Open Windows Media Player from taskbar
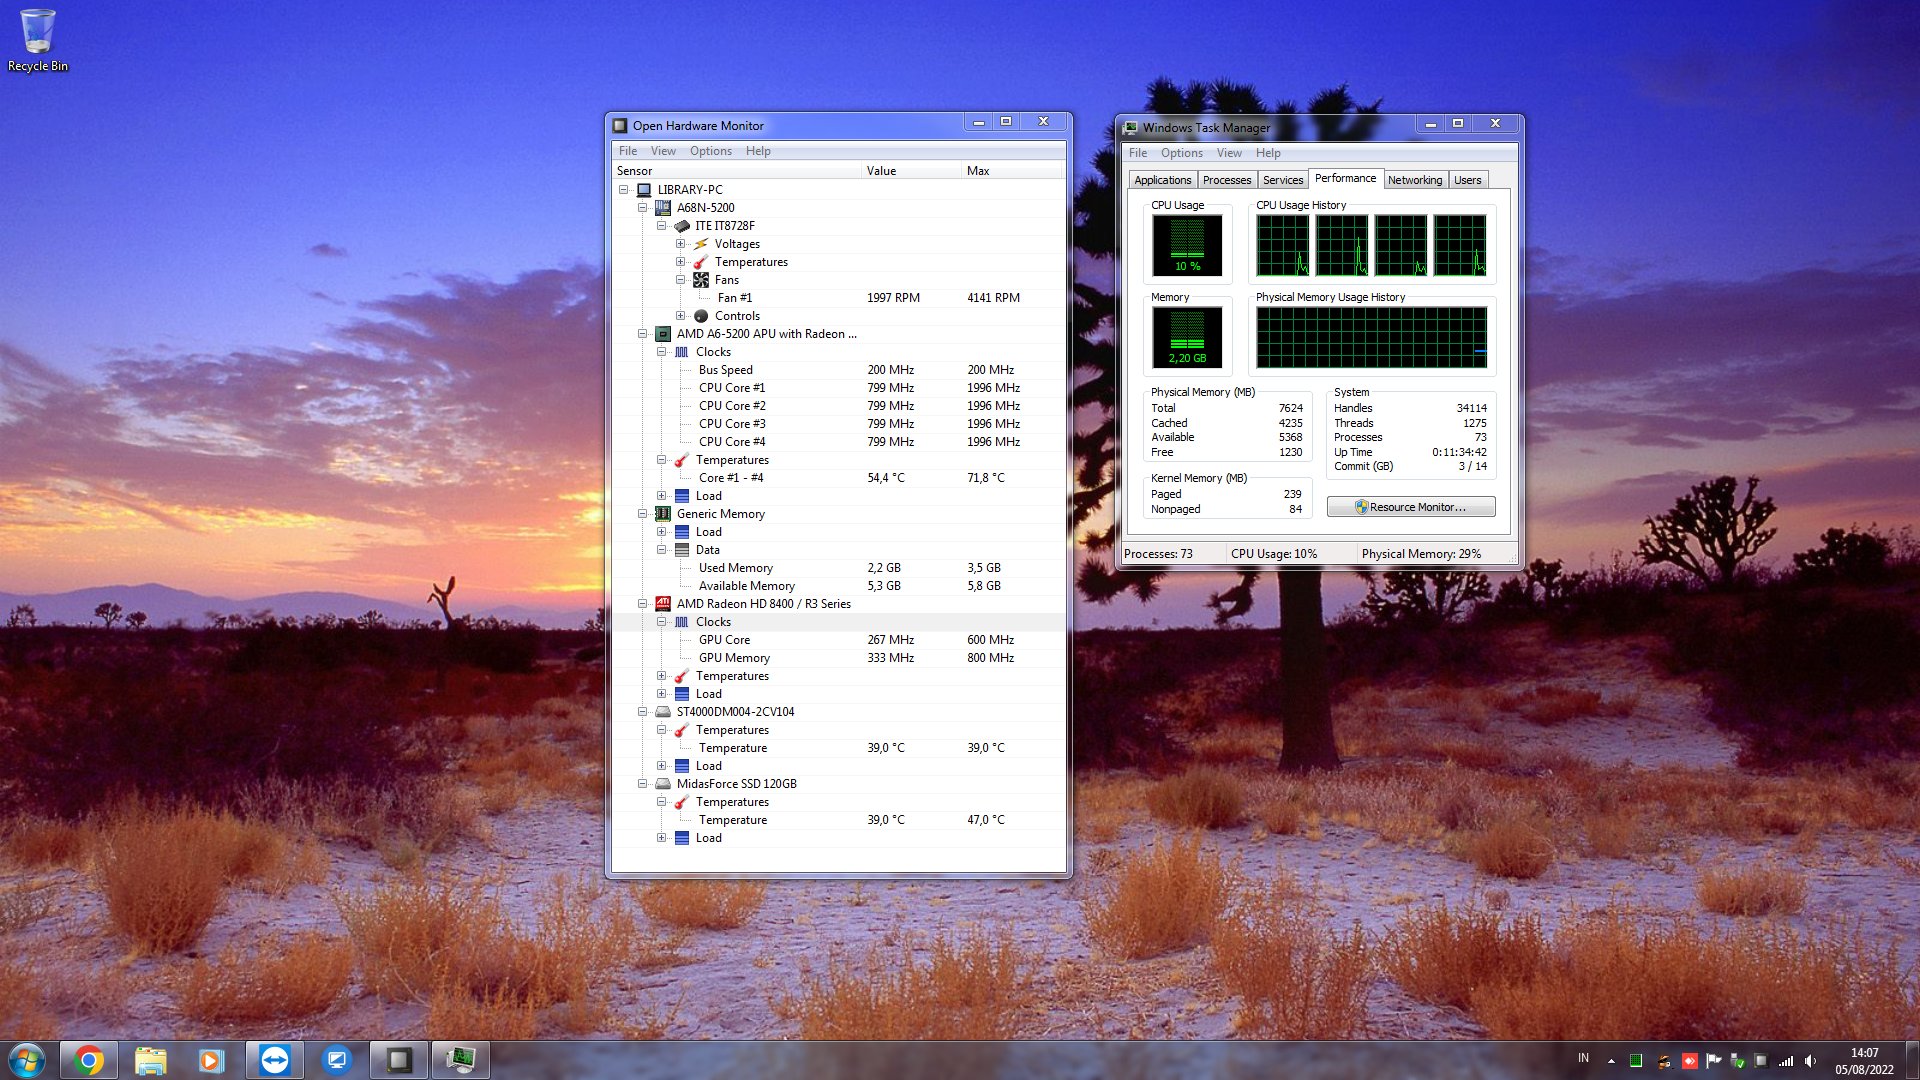1920x1080 pixels. tap(211, 1060)
